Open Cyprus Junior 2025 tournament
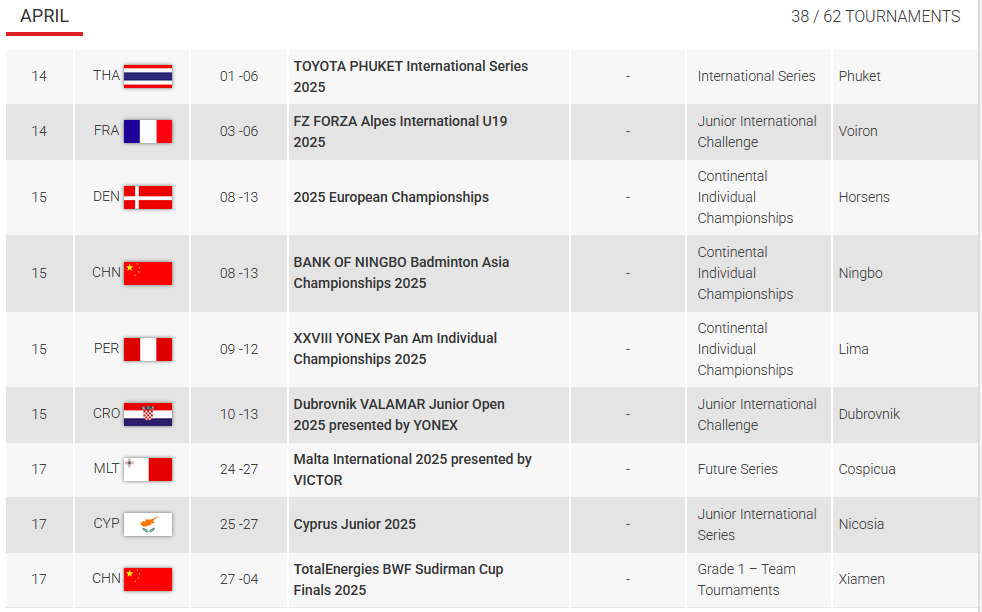The width and height of the screenshot is (982, 612). click(x=354, y=524)
